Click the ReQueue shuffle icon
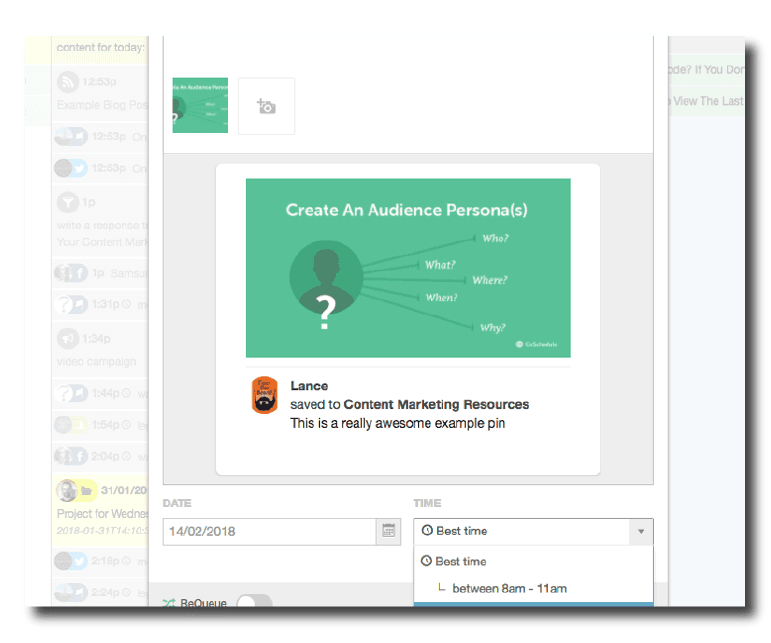Image resolution: width=771 pixels, height=643 pixels. coord(168,603)
